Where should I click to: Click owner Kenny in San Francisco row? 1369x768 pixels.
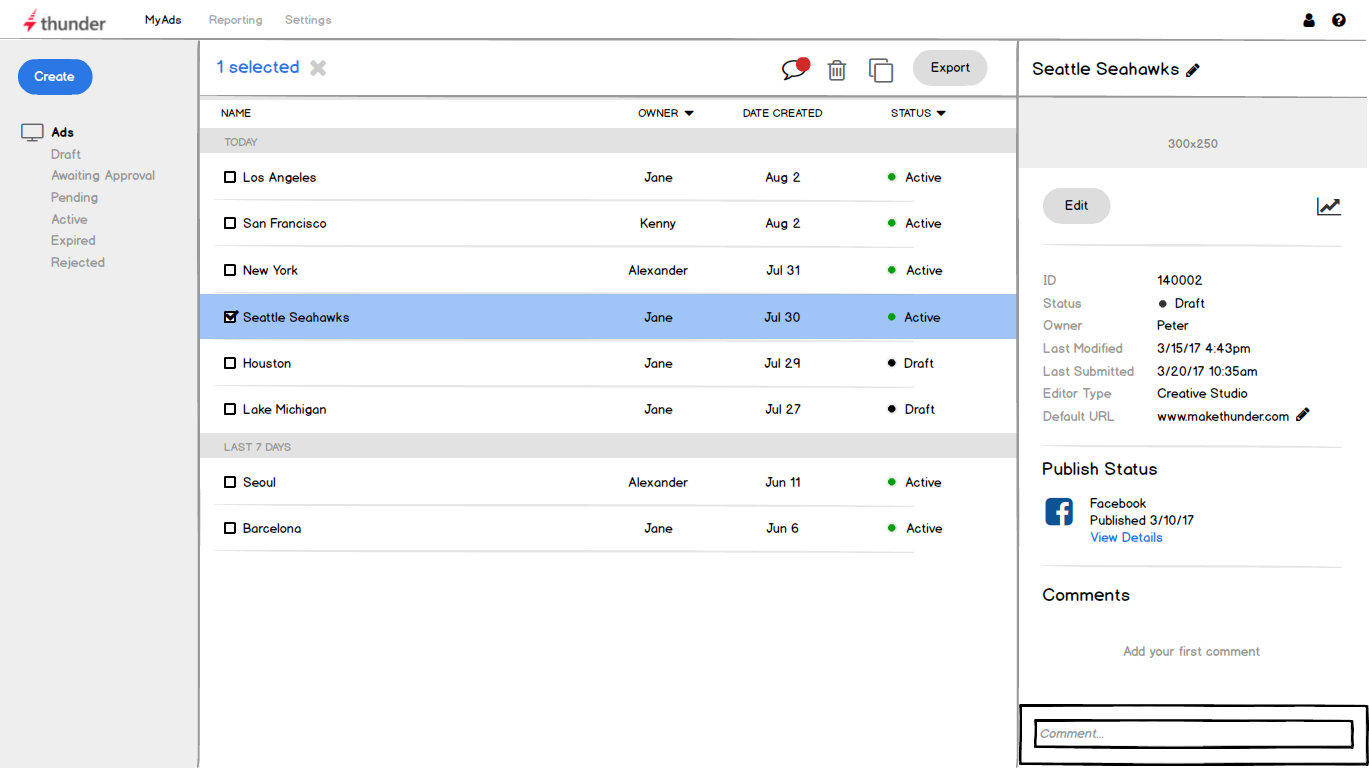click(x=658, y=223)
